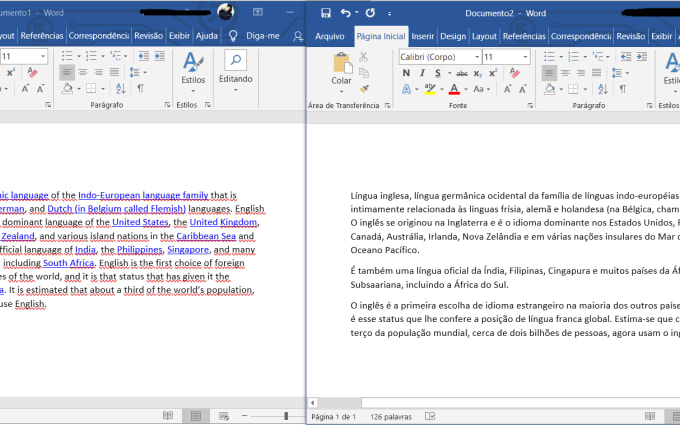680x425 pixels.
Task: Open the Calibri (Corpo) font dropdown in Documento2
Action: click(477, 57)
